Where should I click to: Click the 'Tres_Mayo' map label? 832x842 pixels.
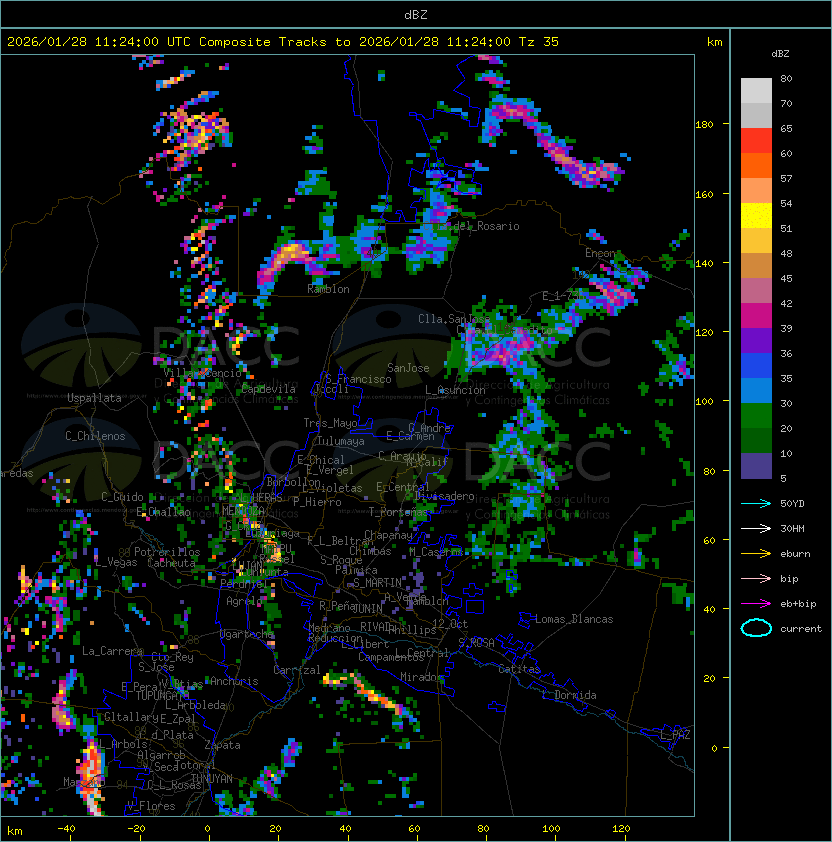point(330,423)
